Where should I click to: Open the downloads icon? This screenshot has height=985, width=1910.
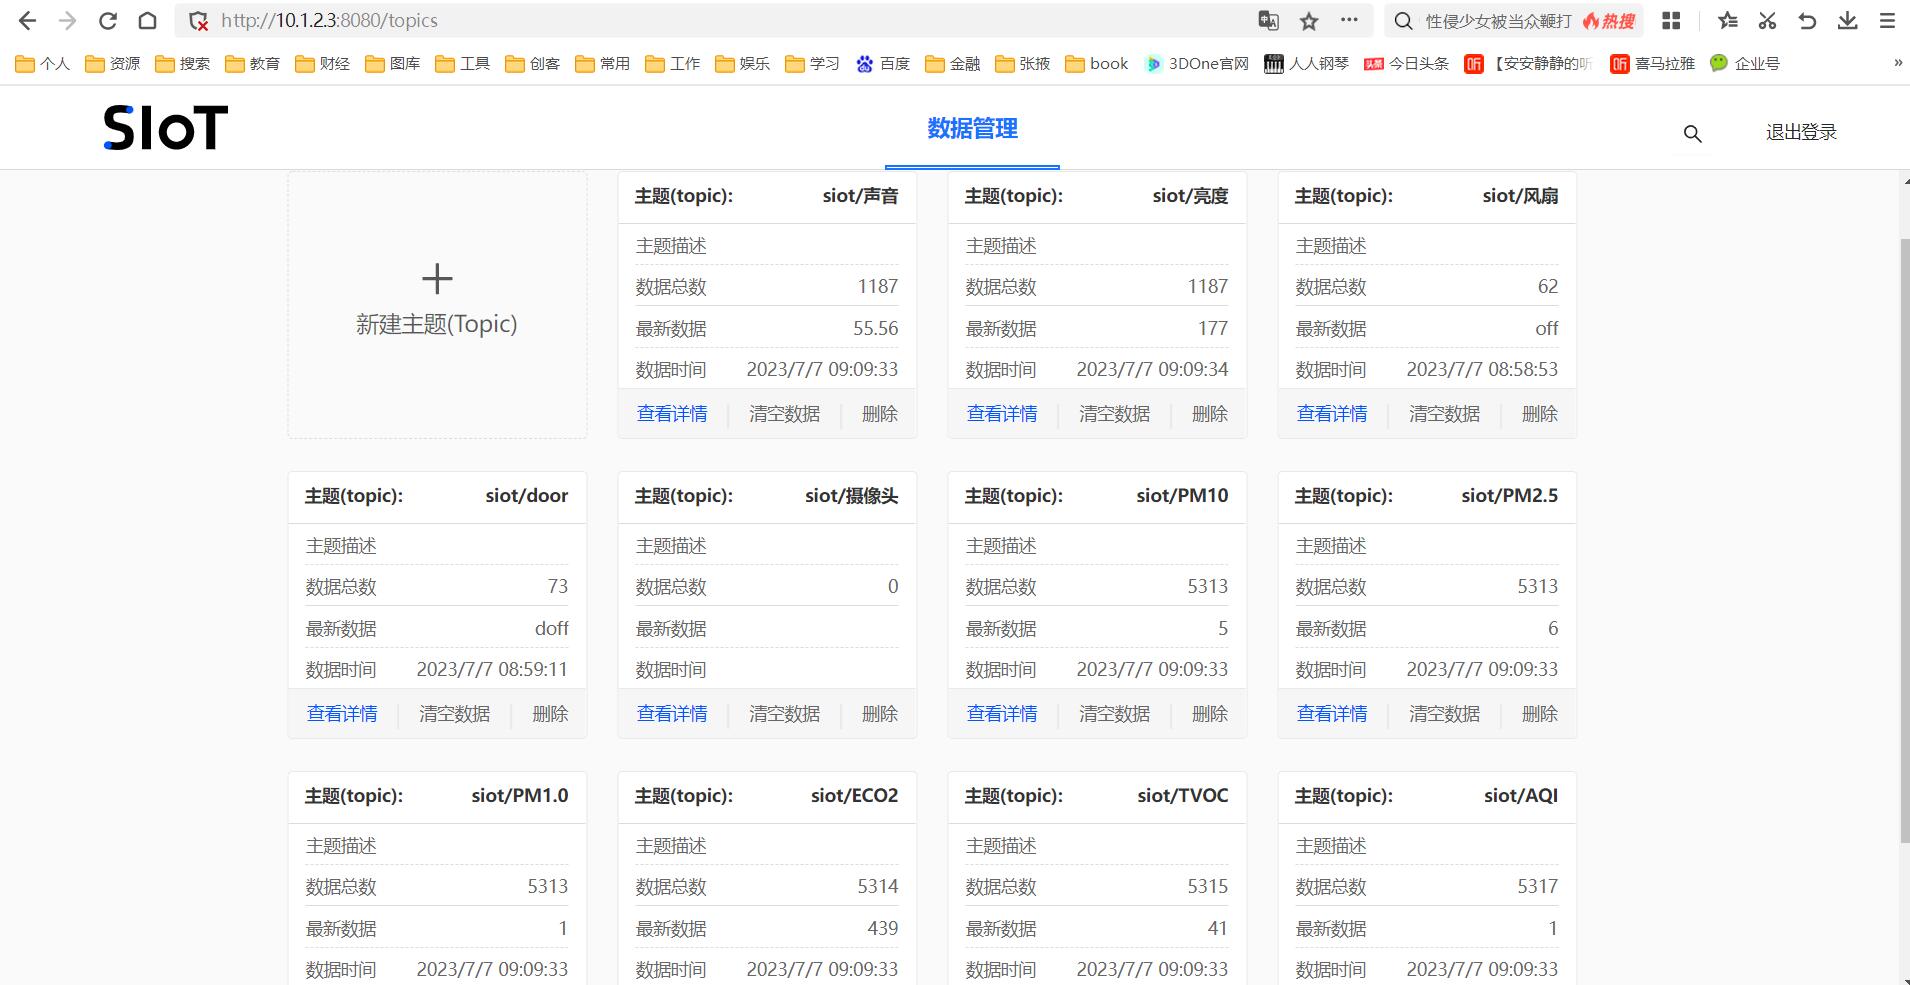(1847, 21)
